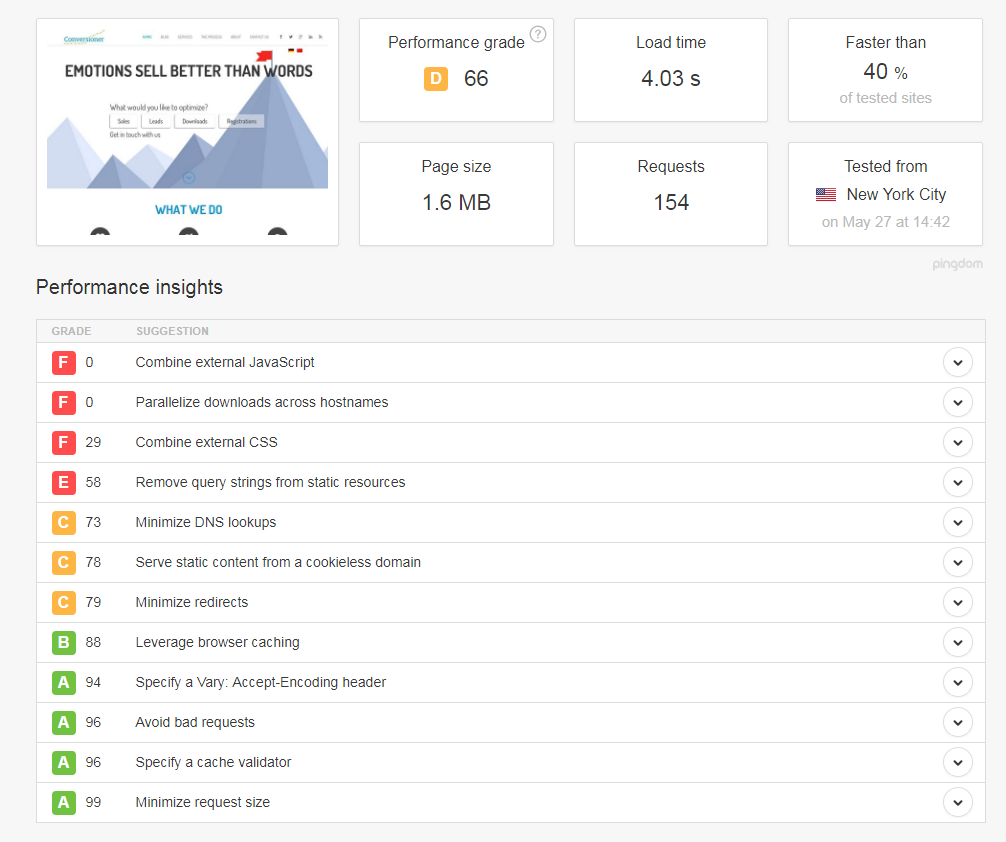The image size is (1006, 842).
Task: Click the 'Minimize redirects' text
Action: pyautogui.click(x=191, y=603)
